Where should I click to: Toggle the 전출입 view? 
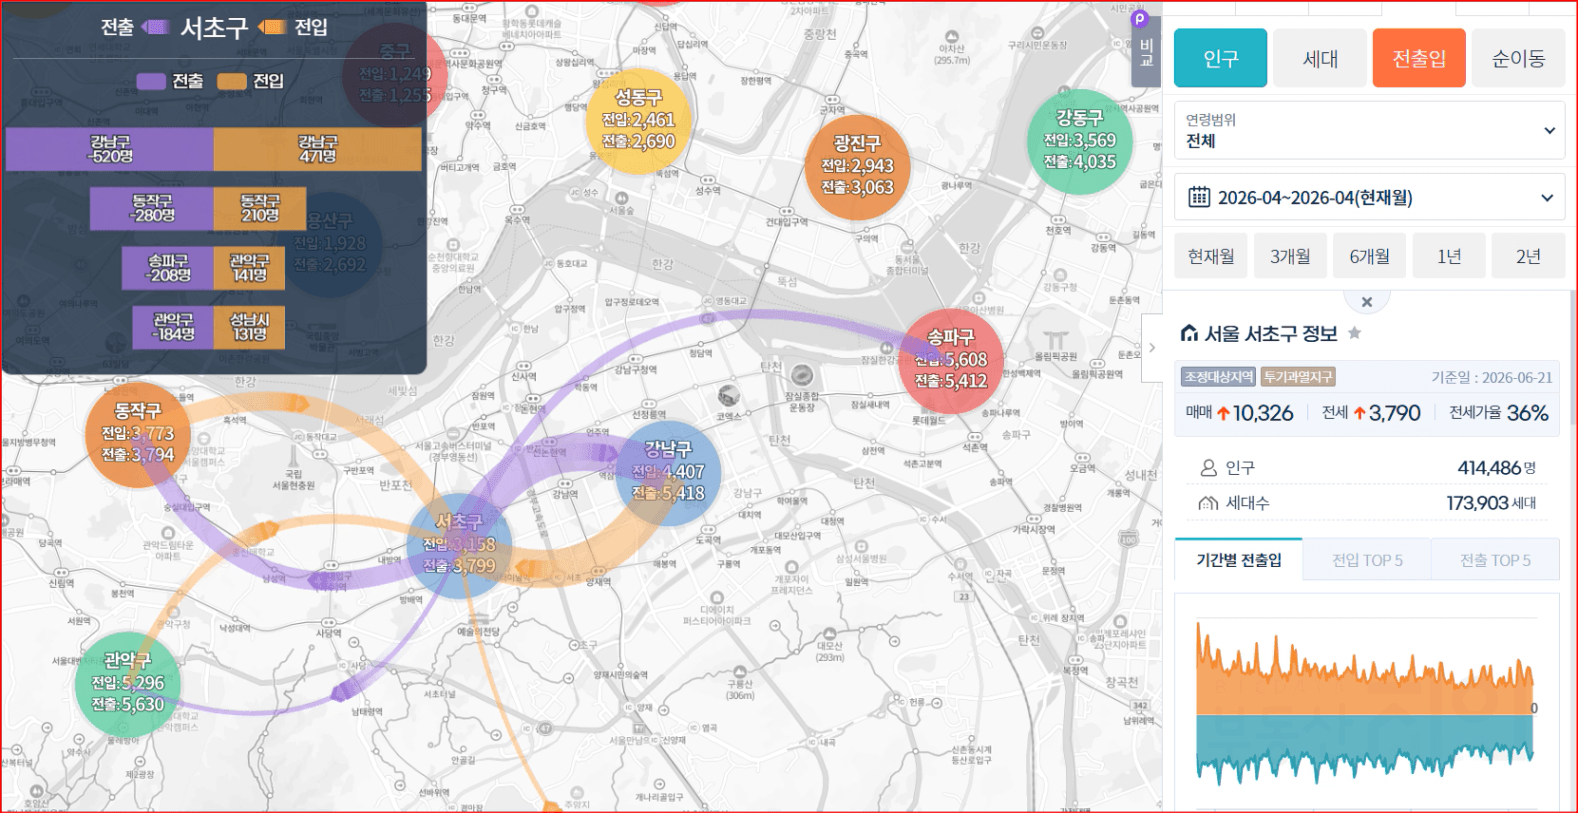tap(1419, 58)
